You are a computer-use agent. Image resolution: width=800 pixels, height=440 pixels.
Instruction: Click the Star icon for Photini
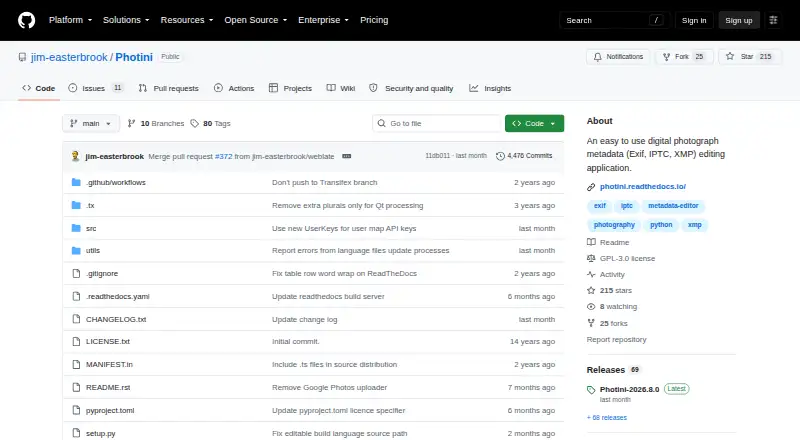click(x=730, y=57)
